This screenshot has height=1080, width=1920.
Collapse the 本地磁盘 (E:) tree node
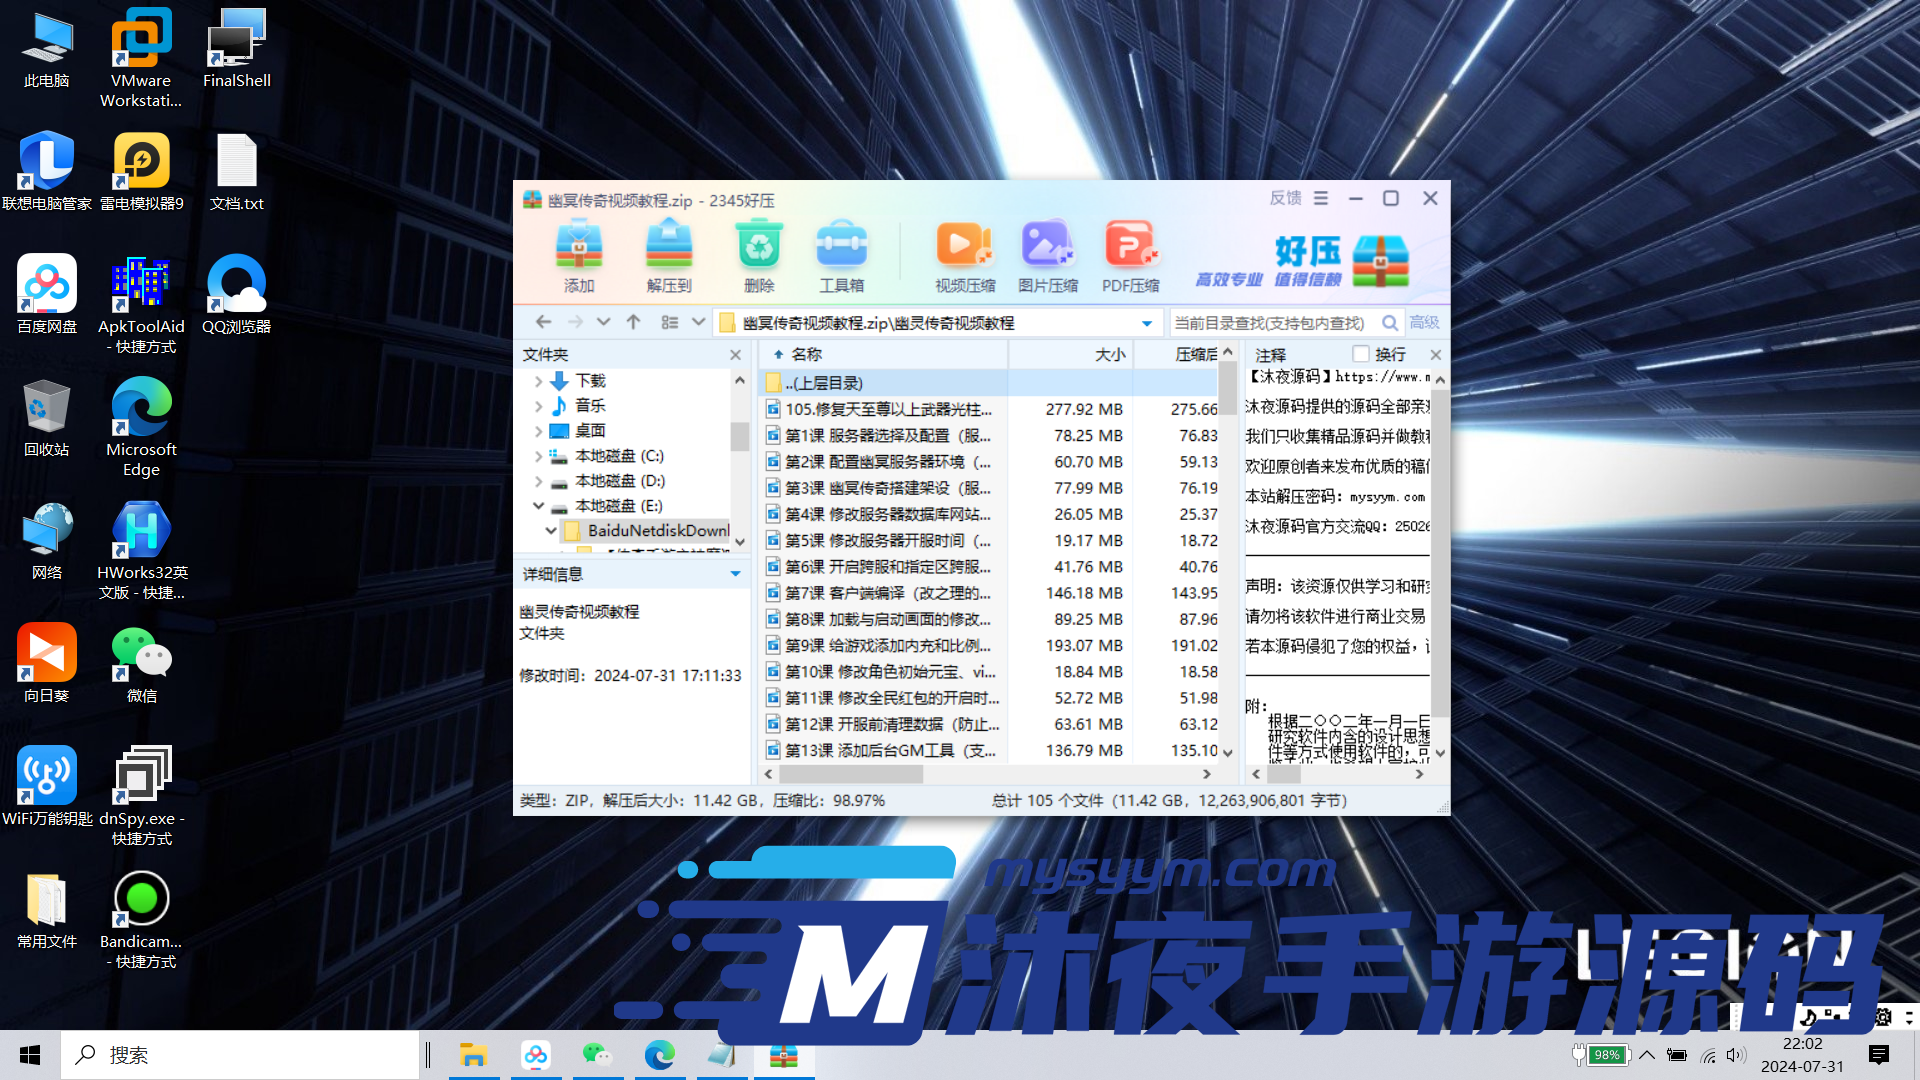click(539, 506)
